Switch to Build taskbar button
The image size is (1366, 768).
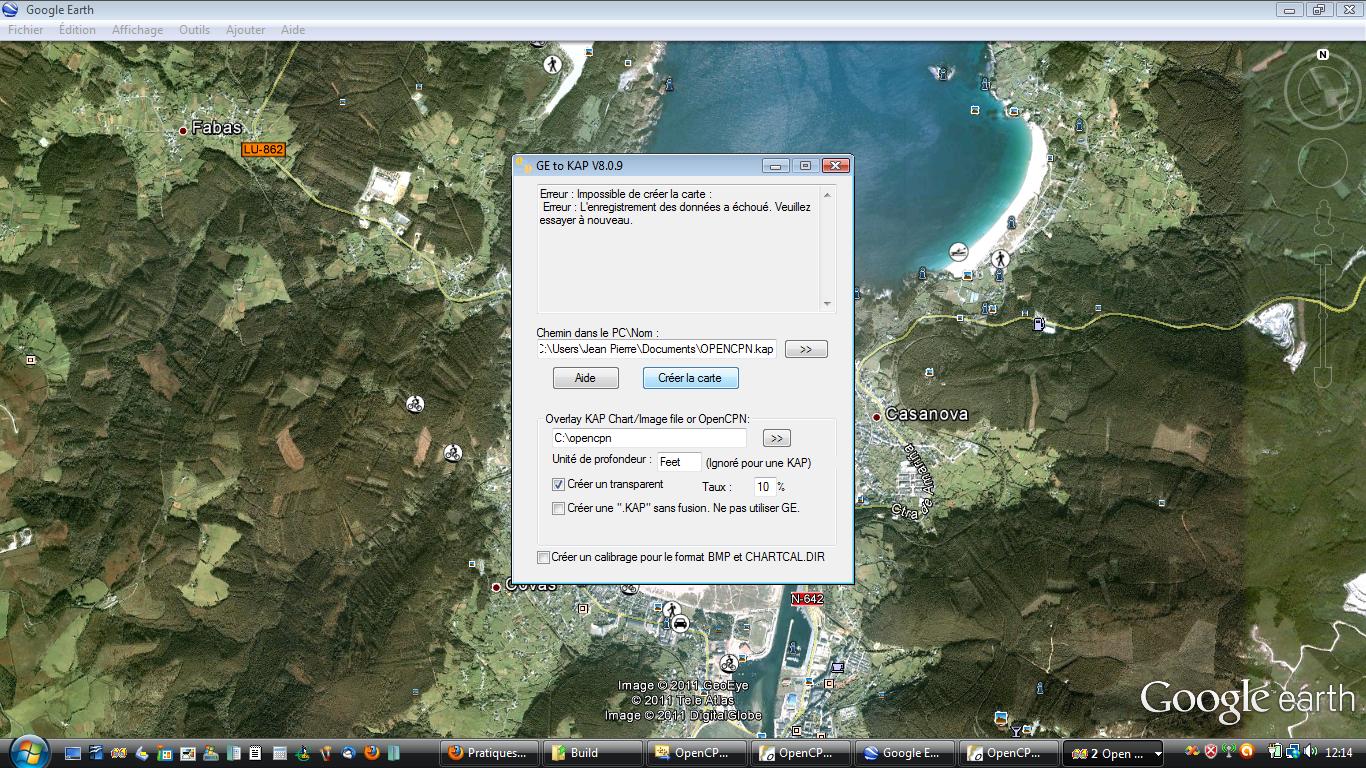(594, 753)
